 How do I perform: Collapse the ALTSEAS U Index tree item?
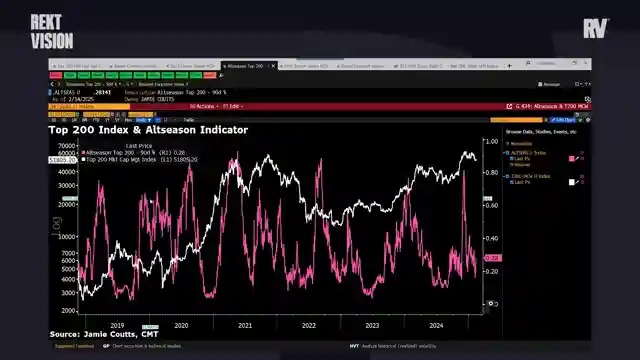(504, 153)
